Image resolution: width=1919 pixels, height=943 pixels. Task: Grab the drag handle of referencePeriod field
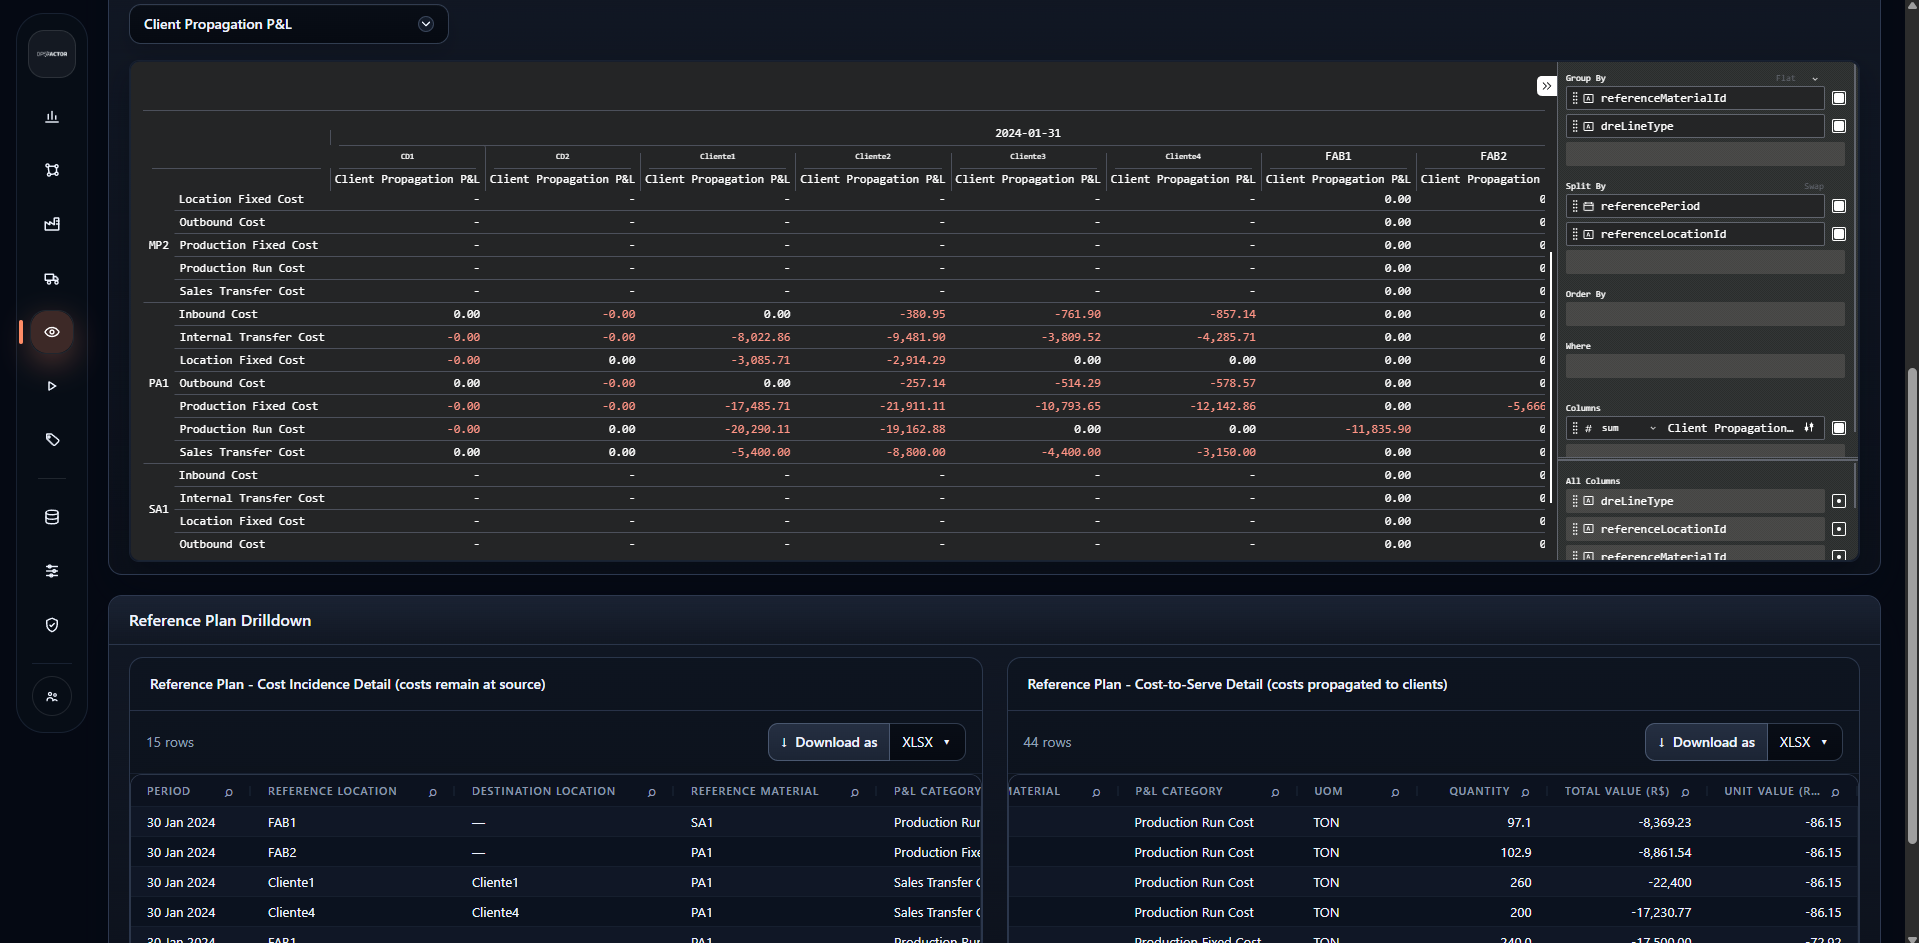(x=1575, y=206)
